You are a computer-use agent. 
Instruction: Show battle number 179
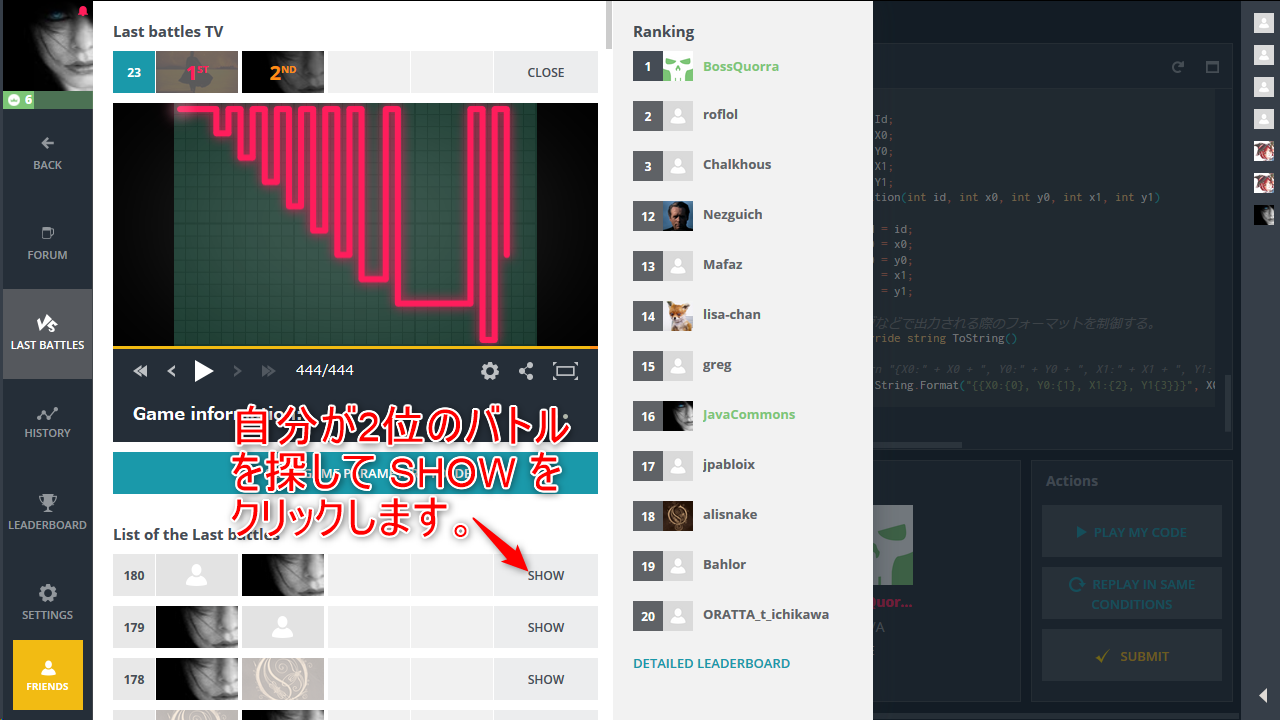click(546, 627)
